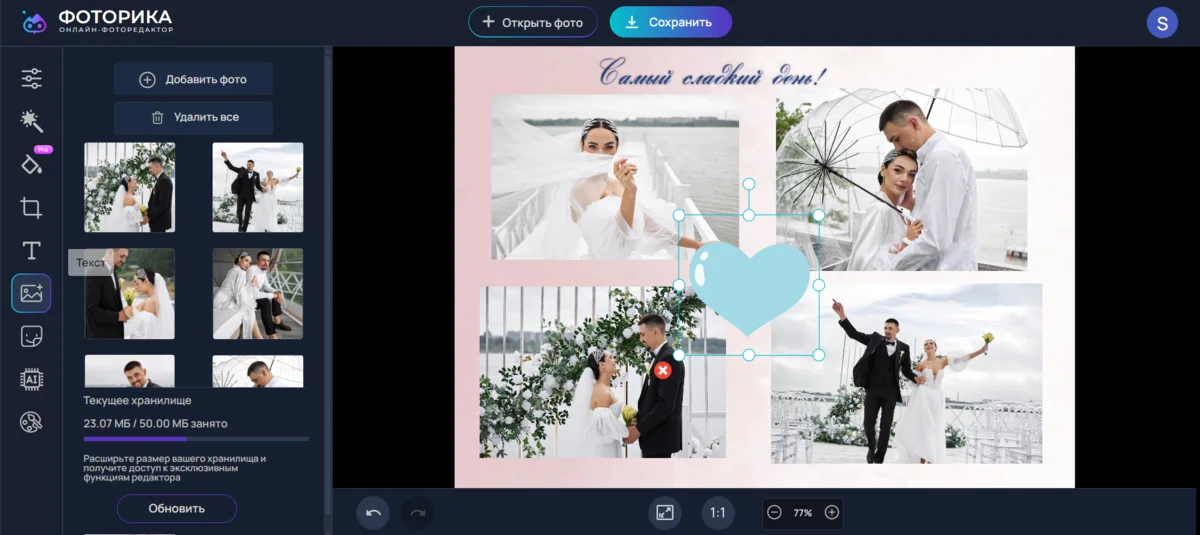1200x535 pixels.
Task: Click the storage usage progress bar
Action: [196, 439]
